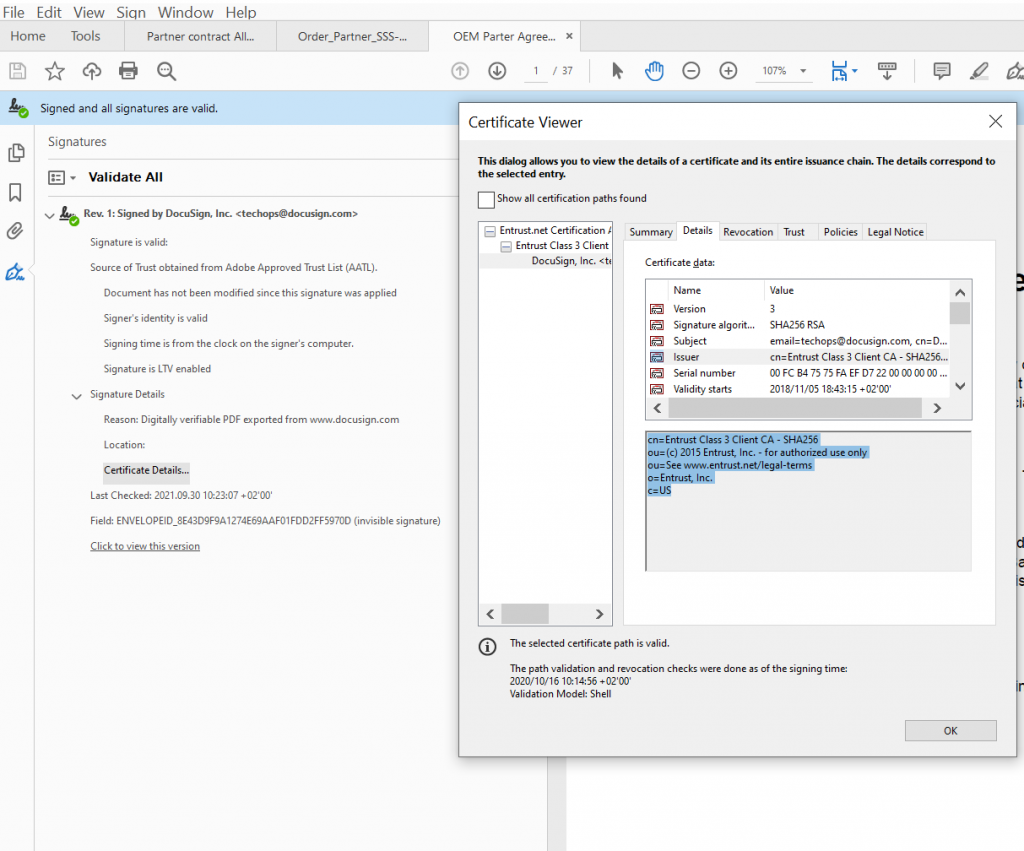
Task: Click the 'Click to view this version' link
Action: click(x=145, y=546)
